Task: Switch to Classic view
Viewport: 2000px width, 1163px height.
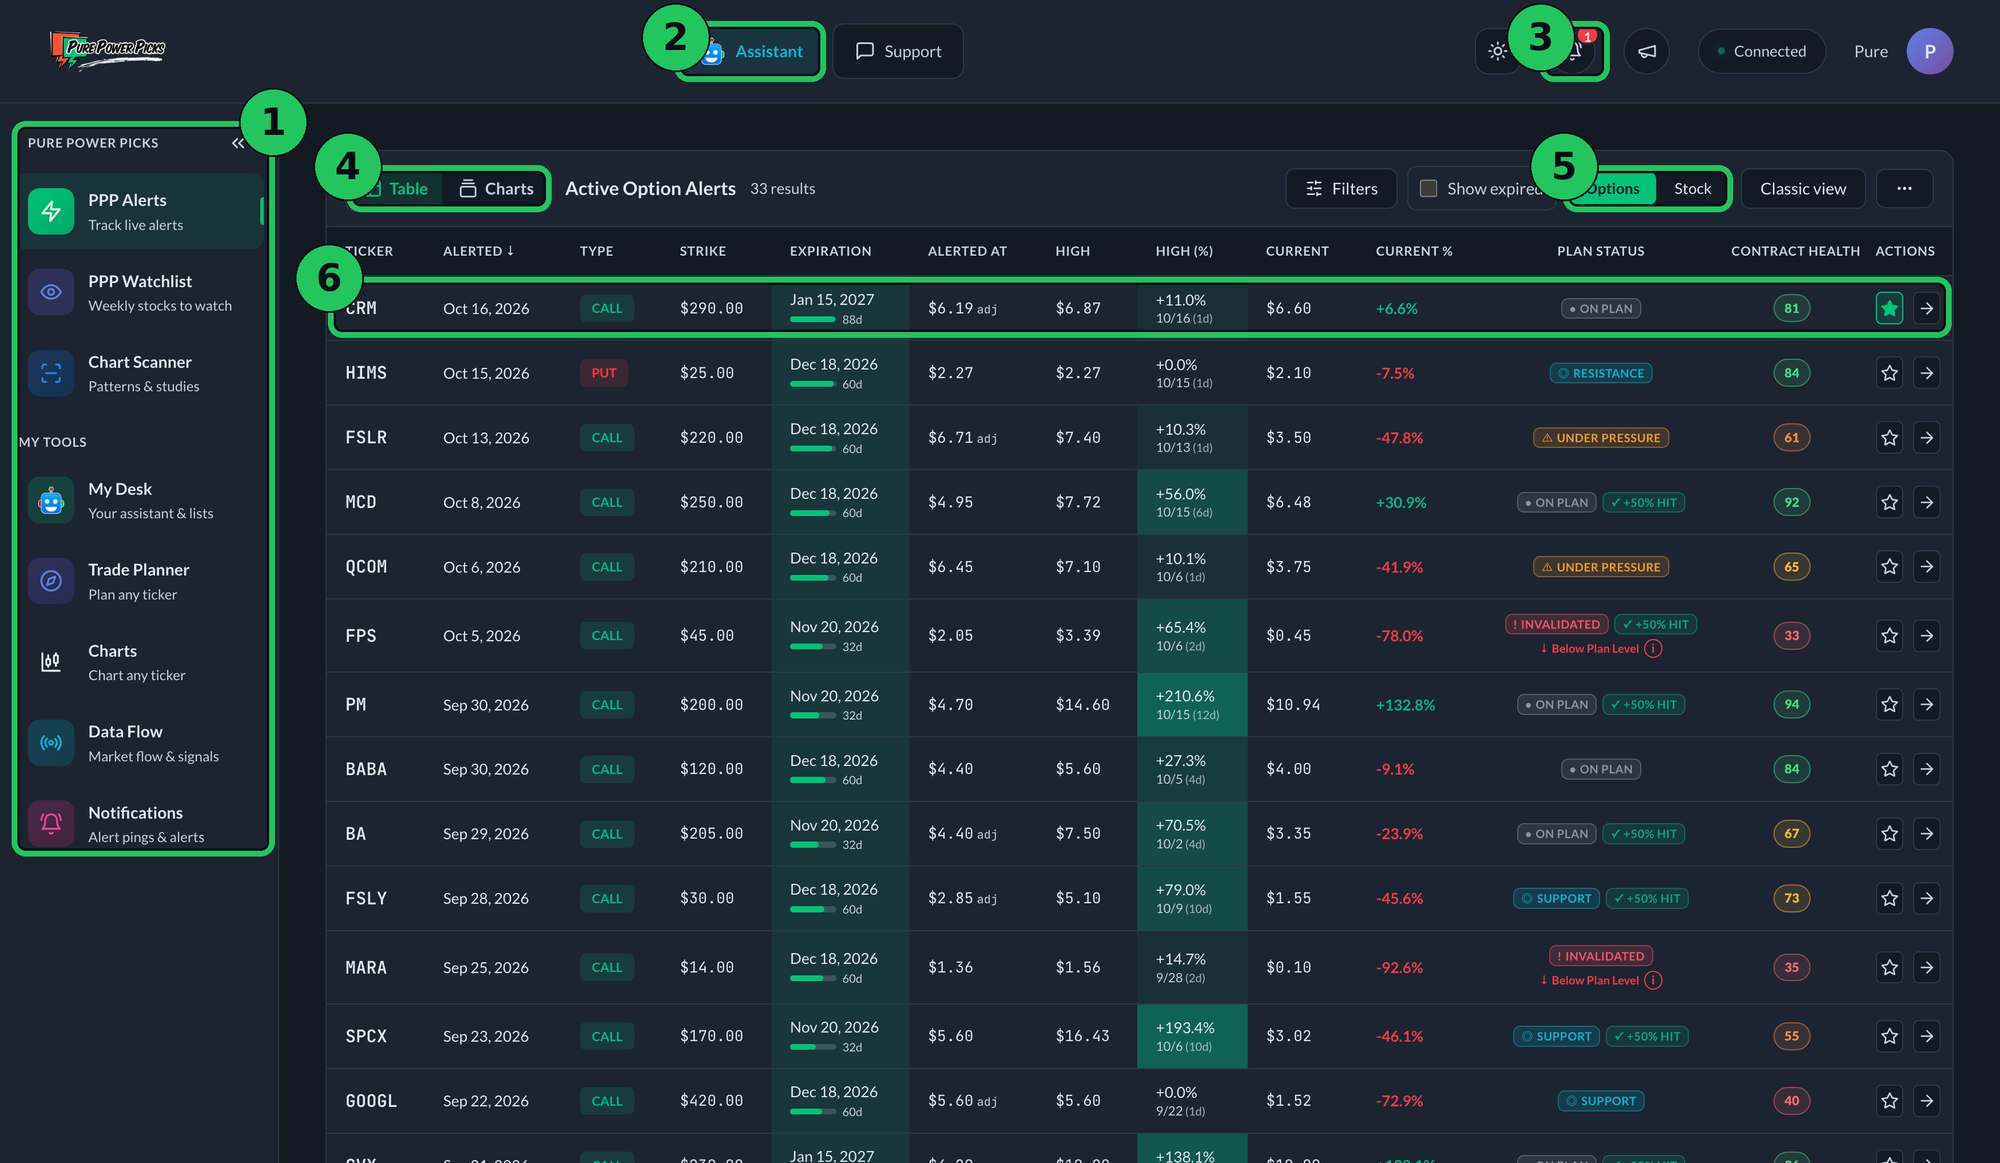Action: pos(1803,189)
